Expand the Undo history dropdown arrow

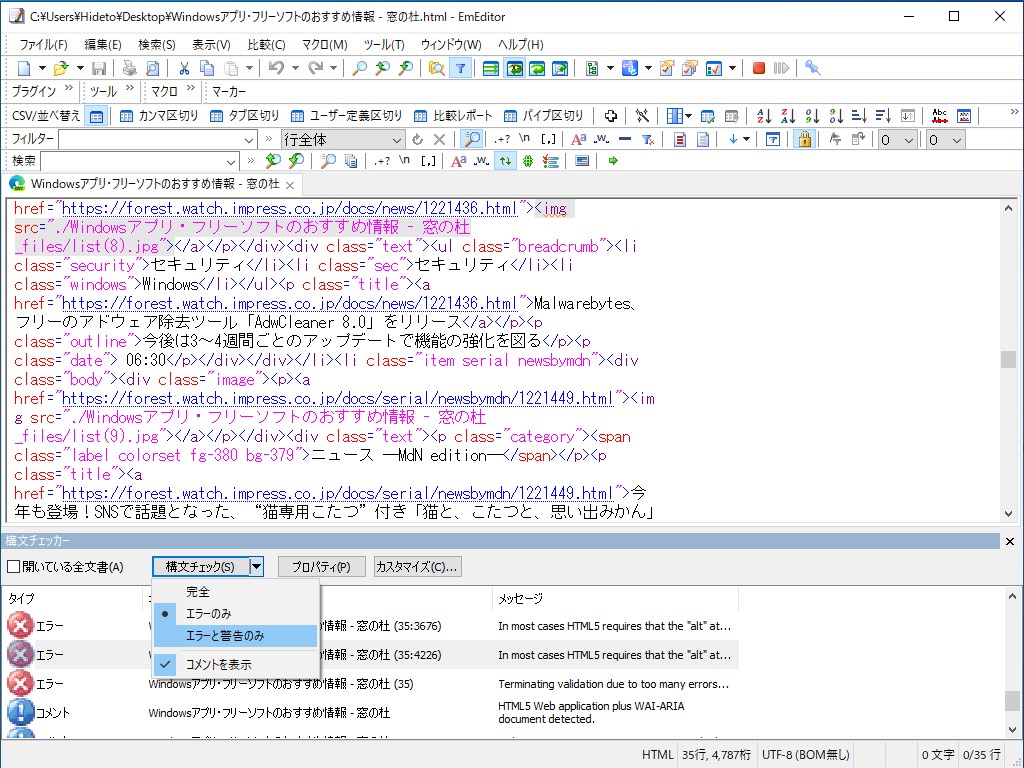coord(295,68)
